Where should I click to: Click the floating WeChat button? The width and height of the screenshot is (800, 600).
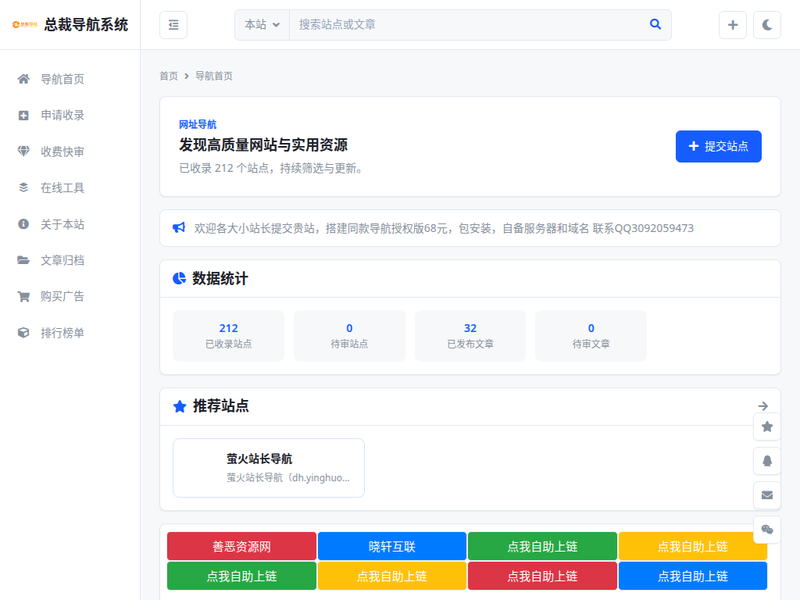tap(767, 530)
